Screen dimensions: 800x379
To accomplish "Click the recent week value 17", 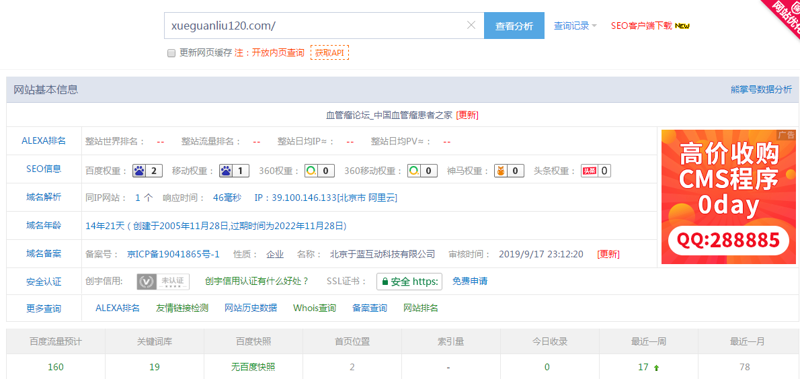I will click(643, 367).
